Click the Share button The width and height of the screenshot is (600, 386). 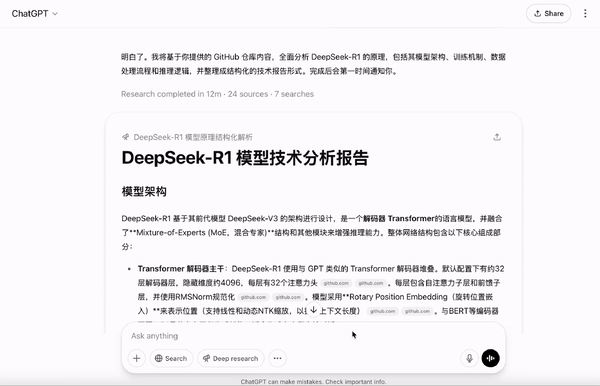click(x=548, y=14)
